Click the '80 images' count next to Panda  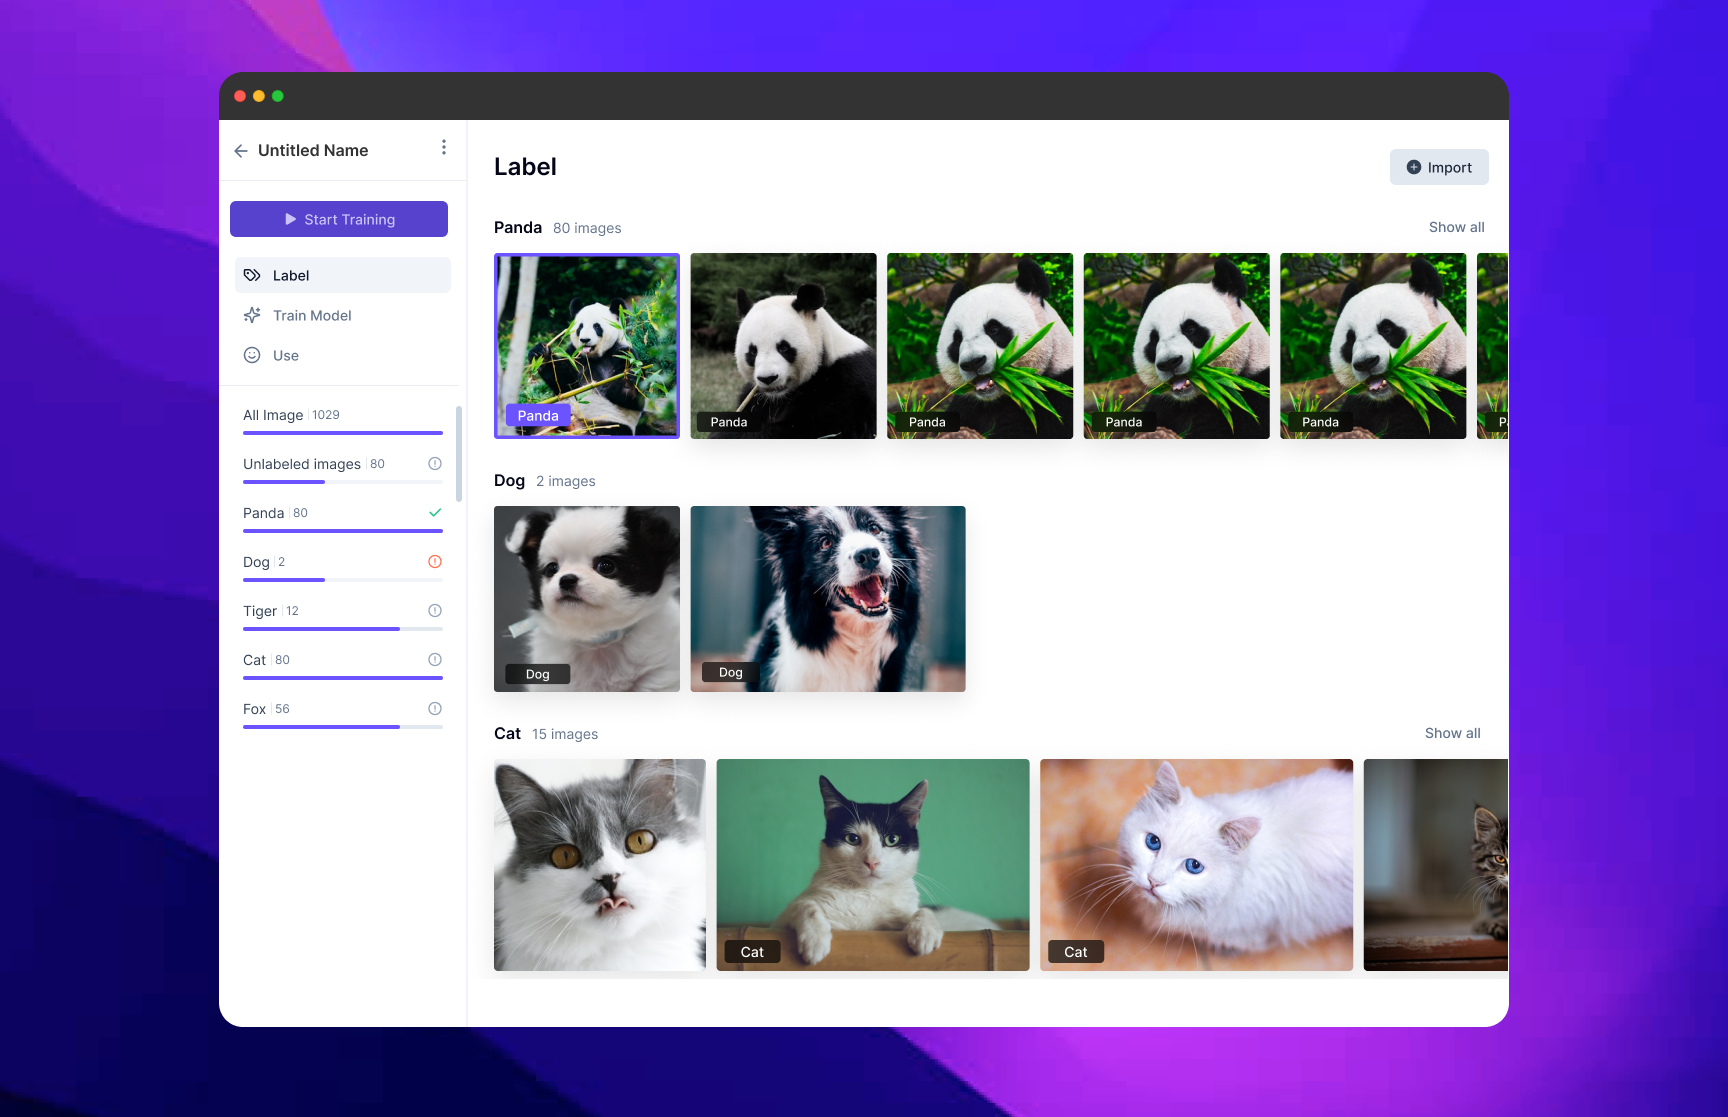click(587, 228)
